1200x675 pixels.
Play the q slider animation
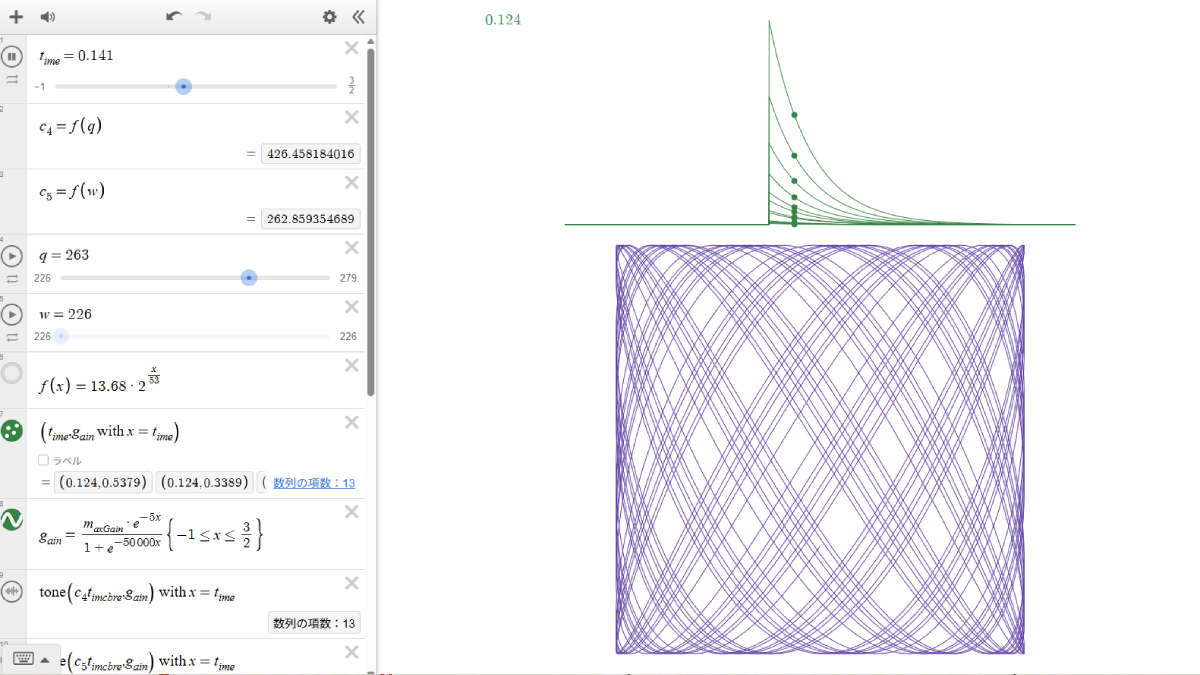pyautogui.click(x=12, y=256)
